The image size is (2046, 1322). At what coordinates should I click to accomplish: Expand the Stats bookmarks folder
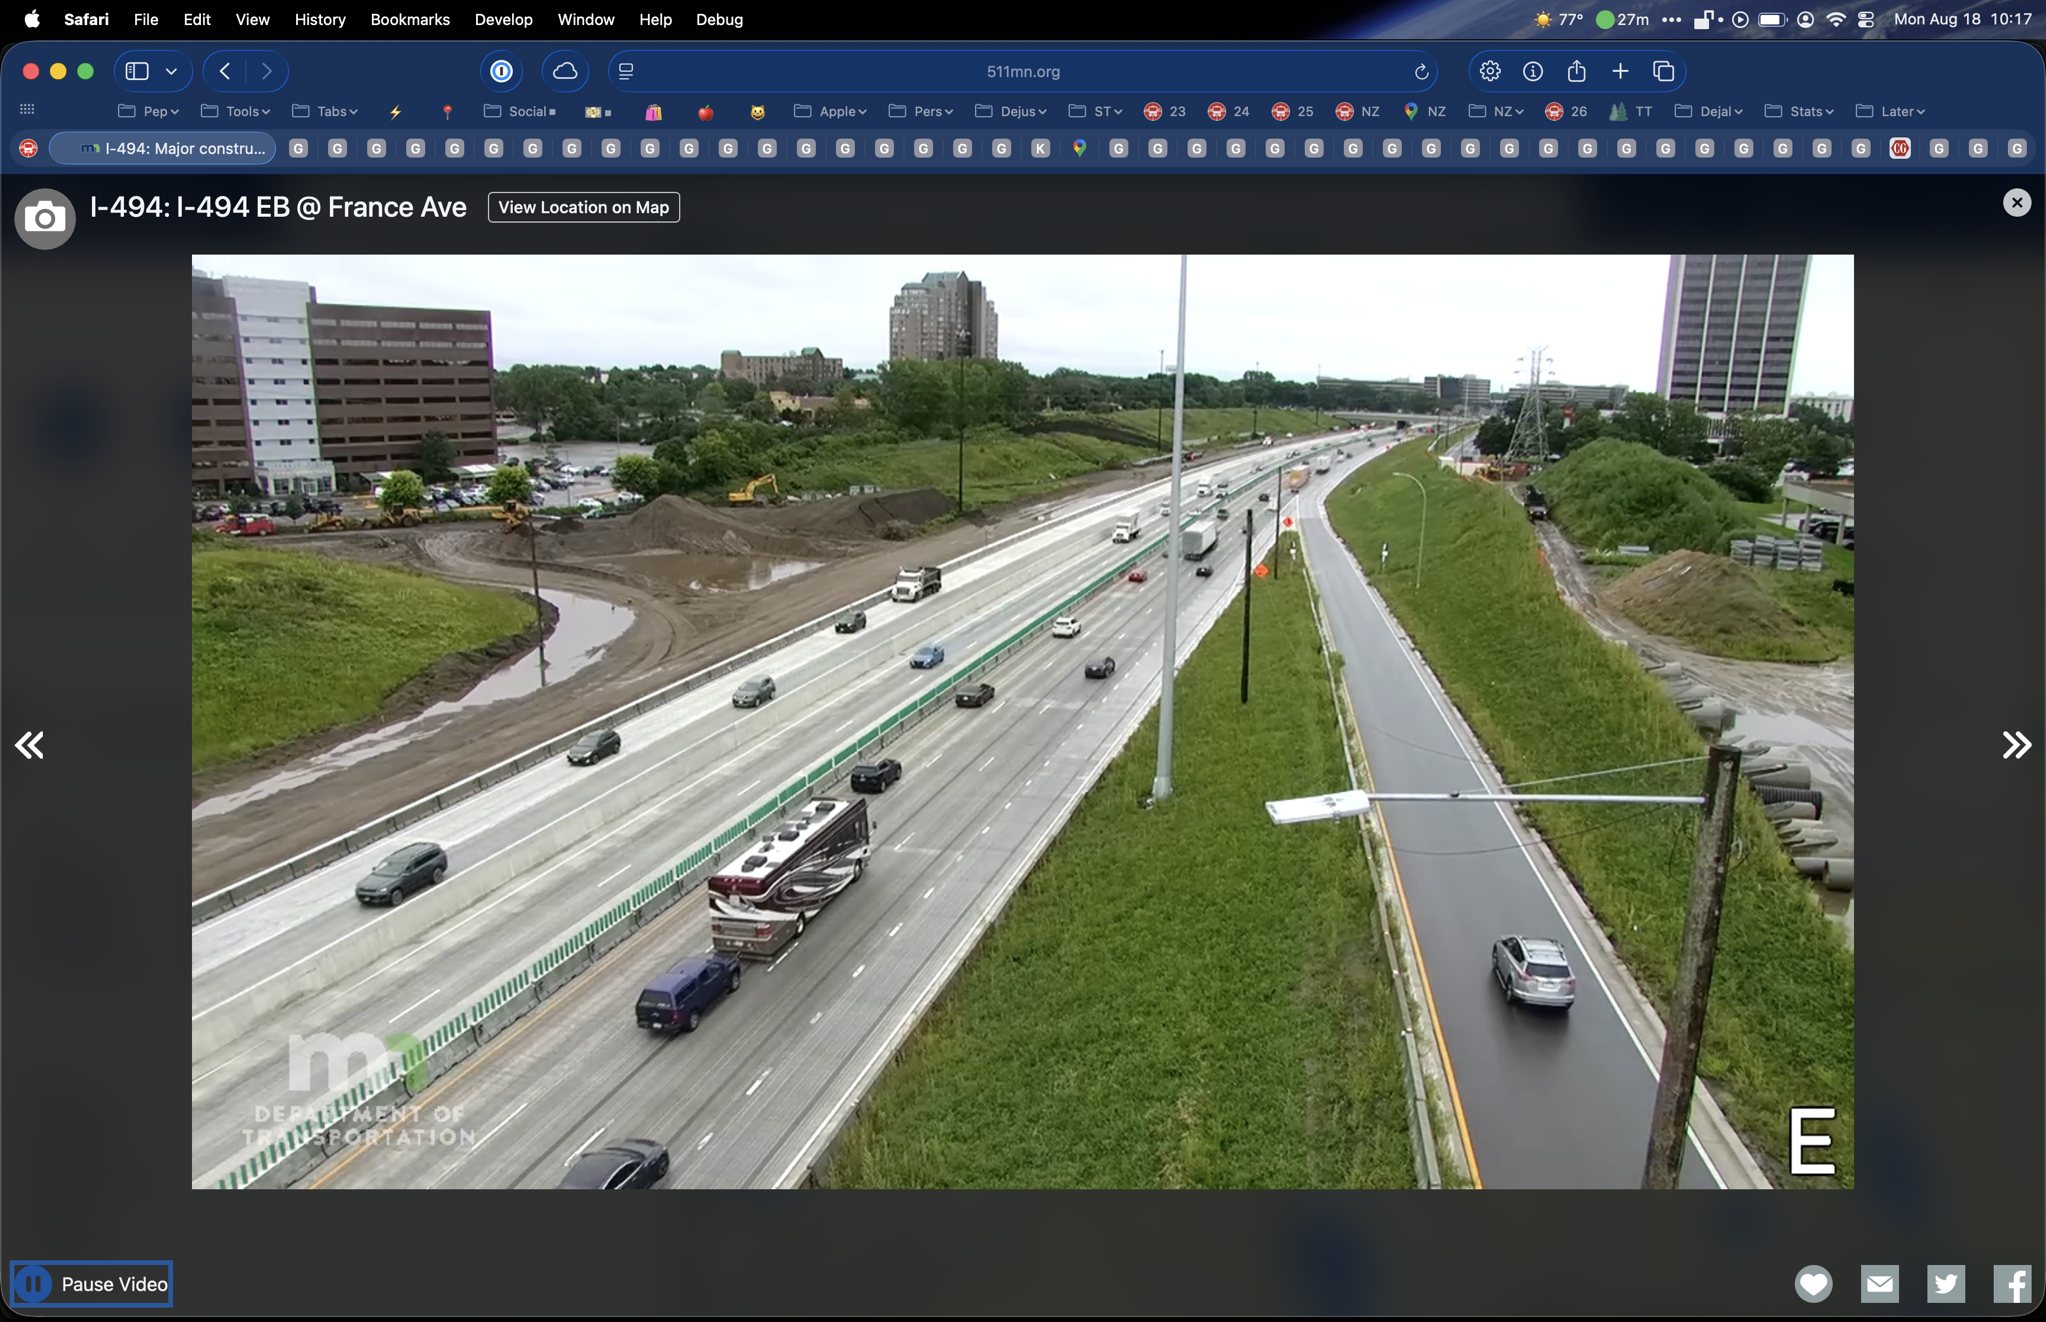(x=1799, y=111)
